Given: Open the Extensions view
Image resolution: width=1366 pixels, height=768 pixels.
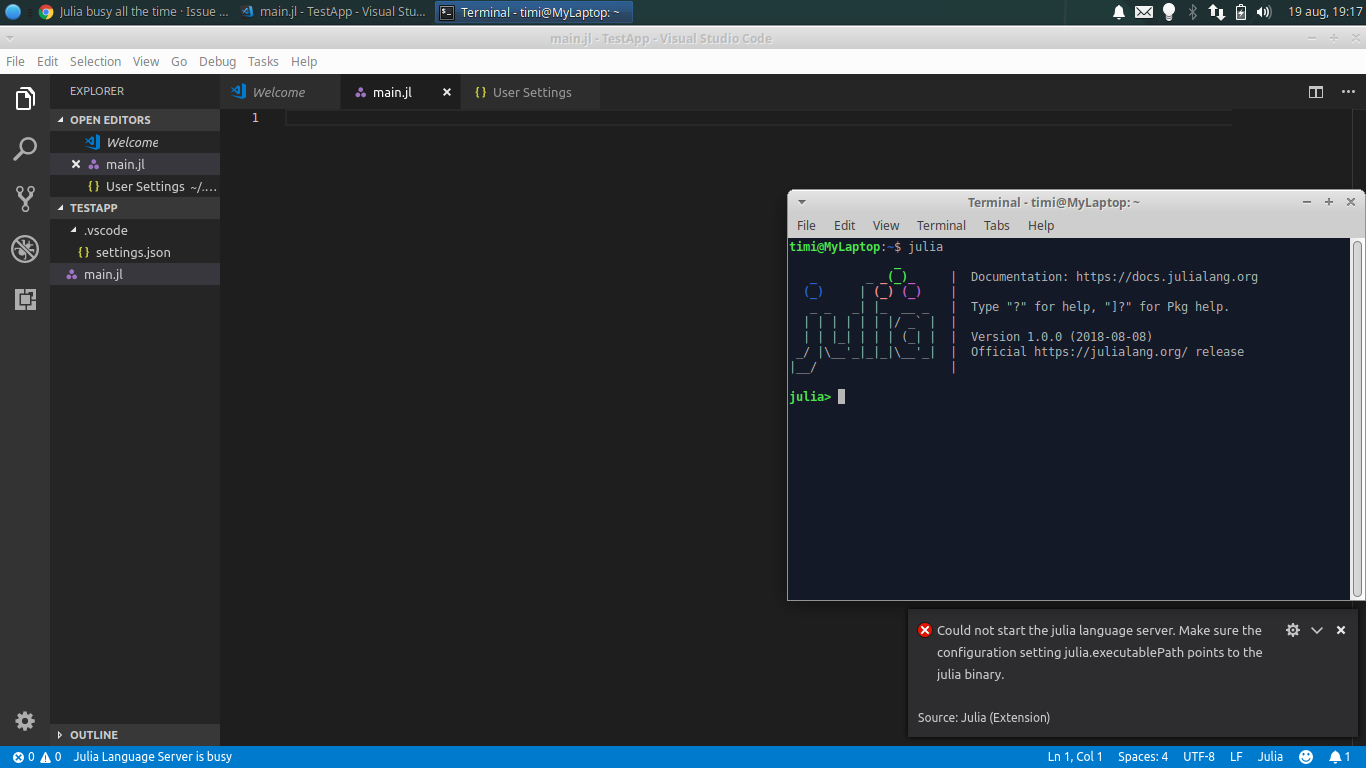Looking at the screenshot, I should pyautogui.click(x=24, y=298).
